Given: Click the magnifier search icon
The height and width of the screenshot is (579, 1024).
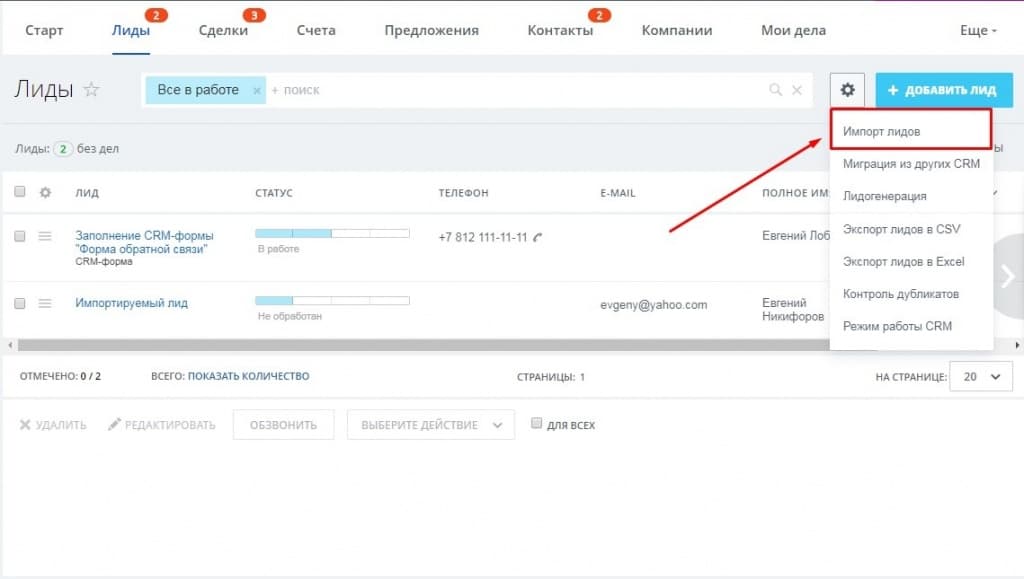Looking at the screenshot, I should [775, 90].
